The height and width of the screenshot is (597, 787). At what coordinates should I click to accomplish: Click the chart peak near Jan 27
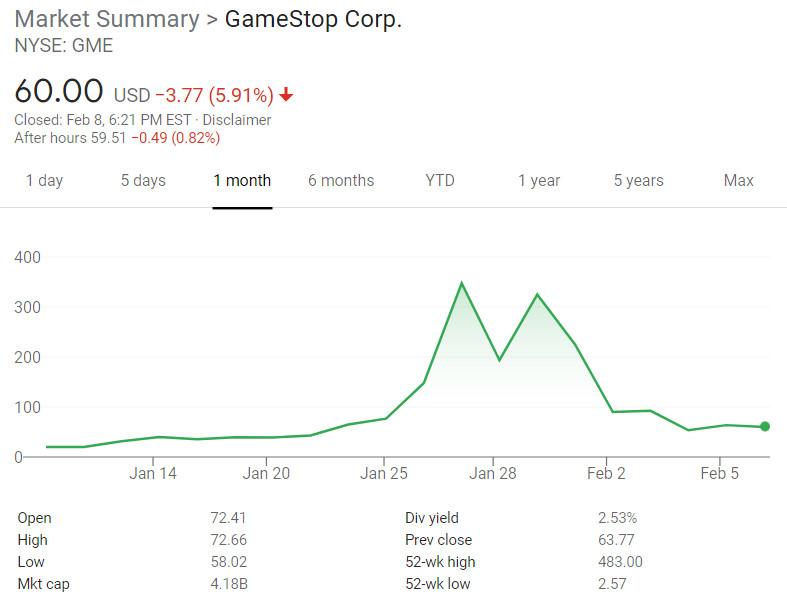tap(461, 284)
